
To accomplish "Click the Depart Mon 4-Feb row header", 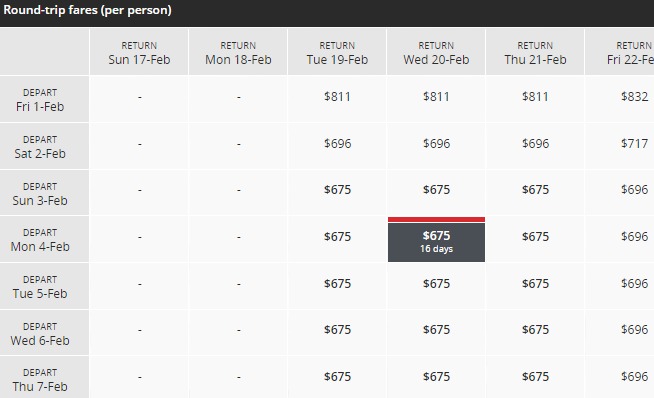I will [x=40, y=239].
